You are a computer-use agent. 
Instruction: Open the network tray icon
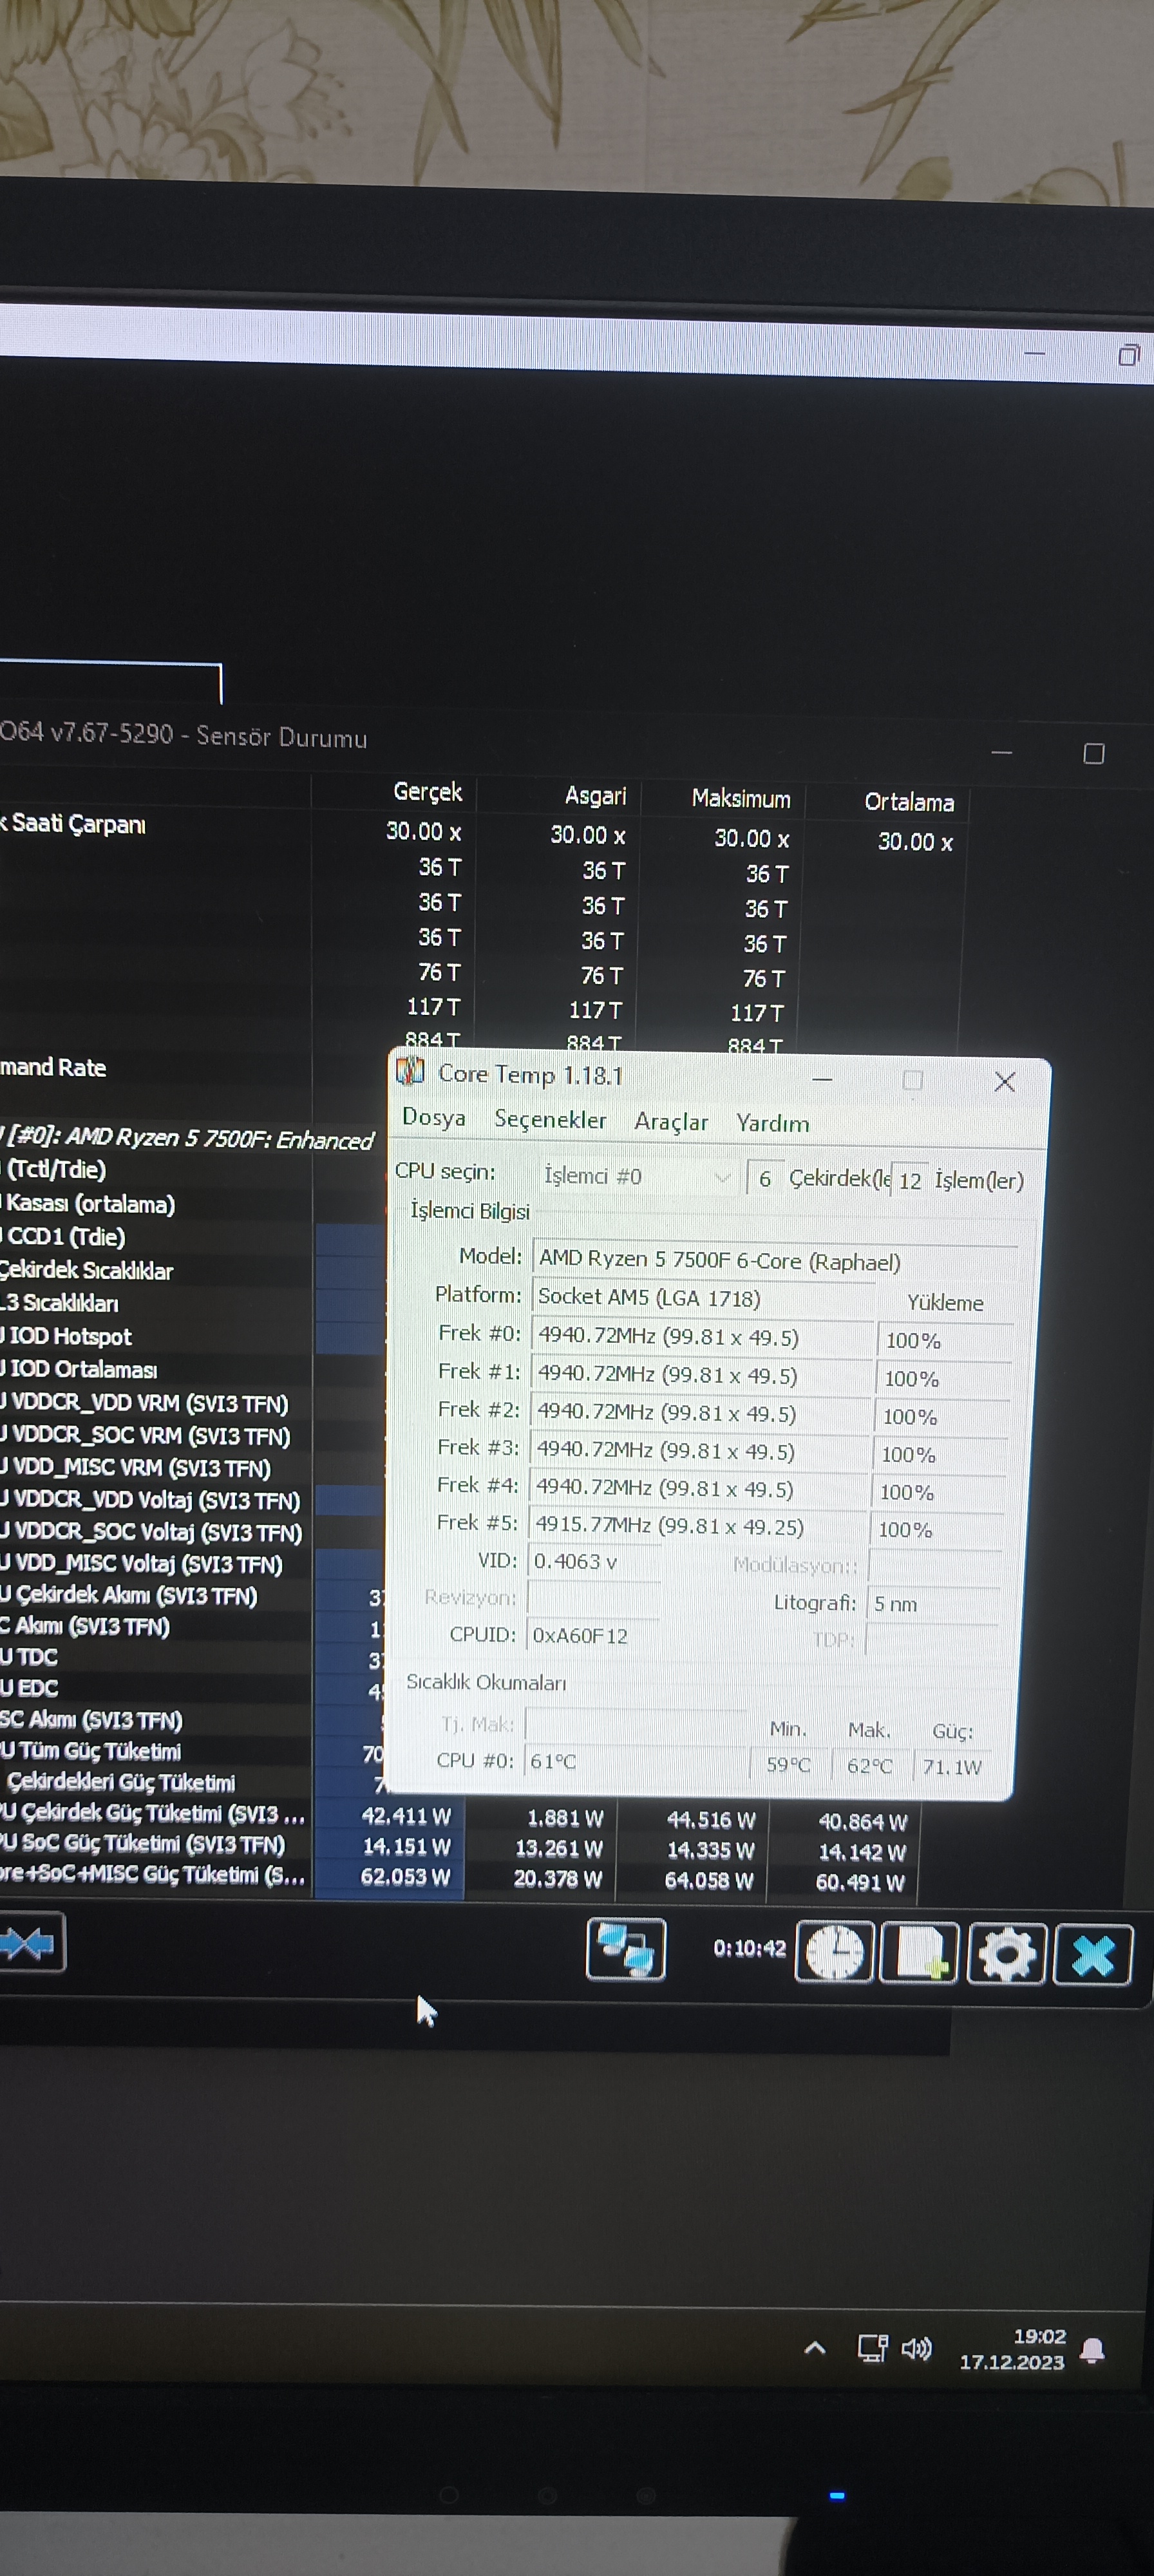tap(873, 2348)
